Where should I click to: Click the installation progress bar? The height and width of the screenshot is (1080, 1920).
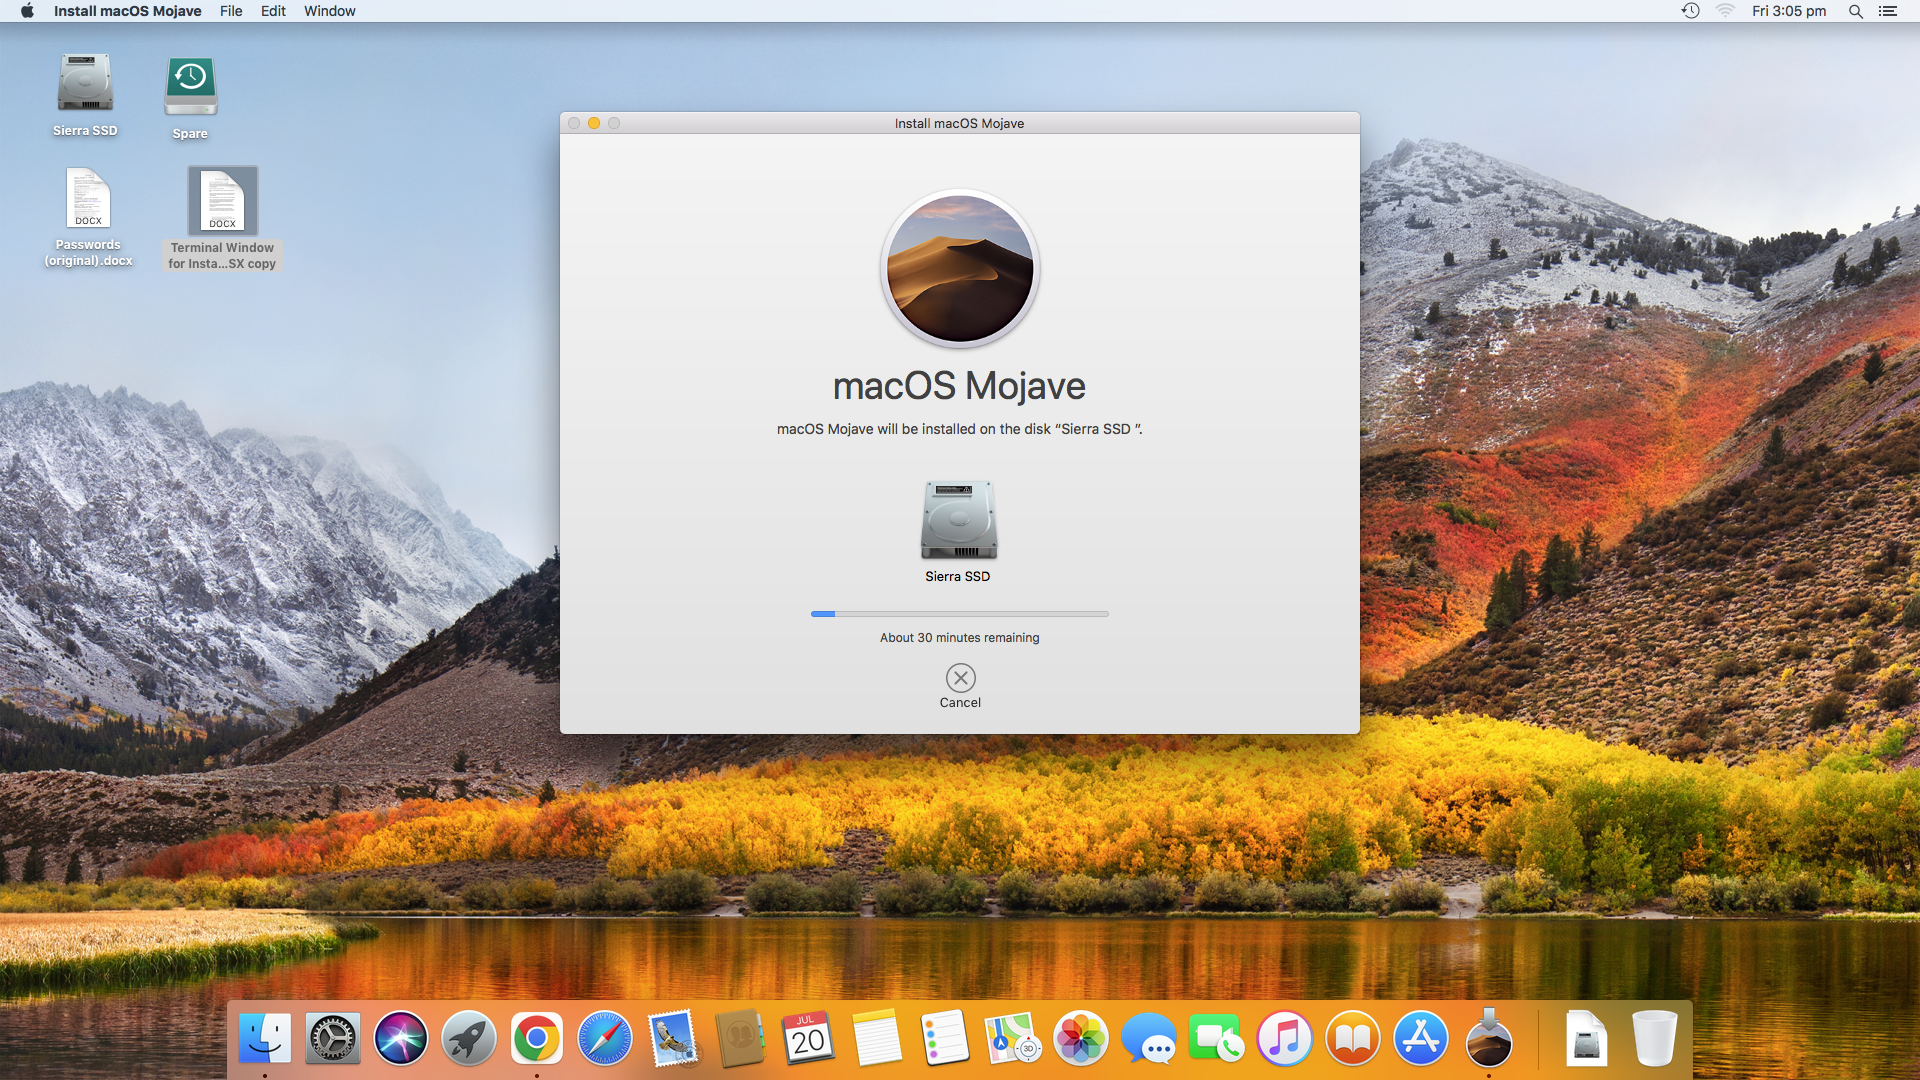tap(959, 614)
